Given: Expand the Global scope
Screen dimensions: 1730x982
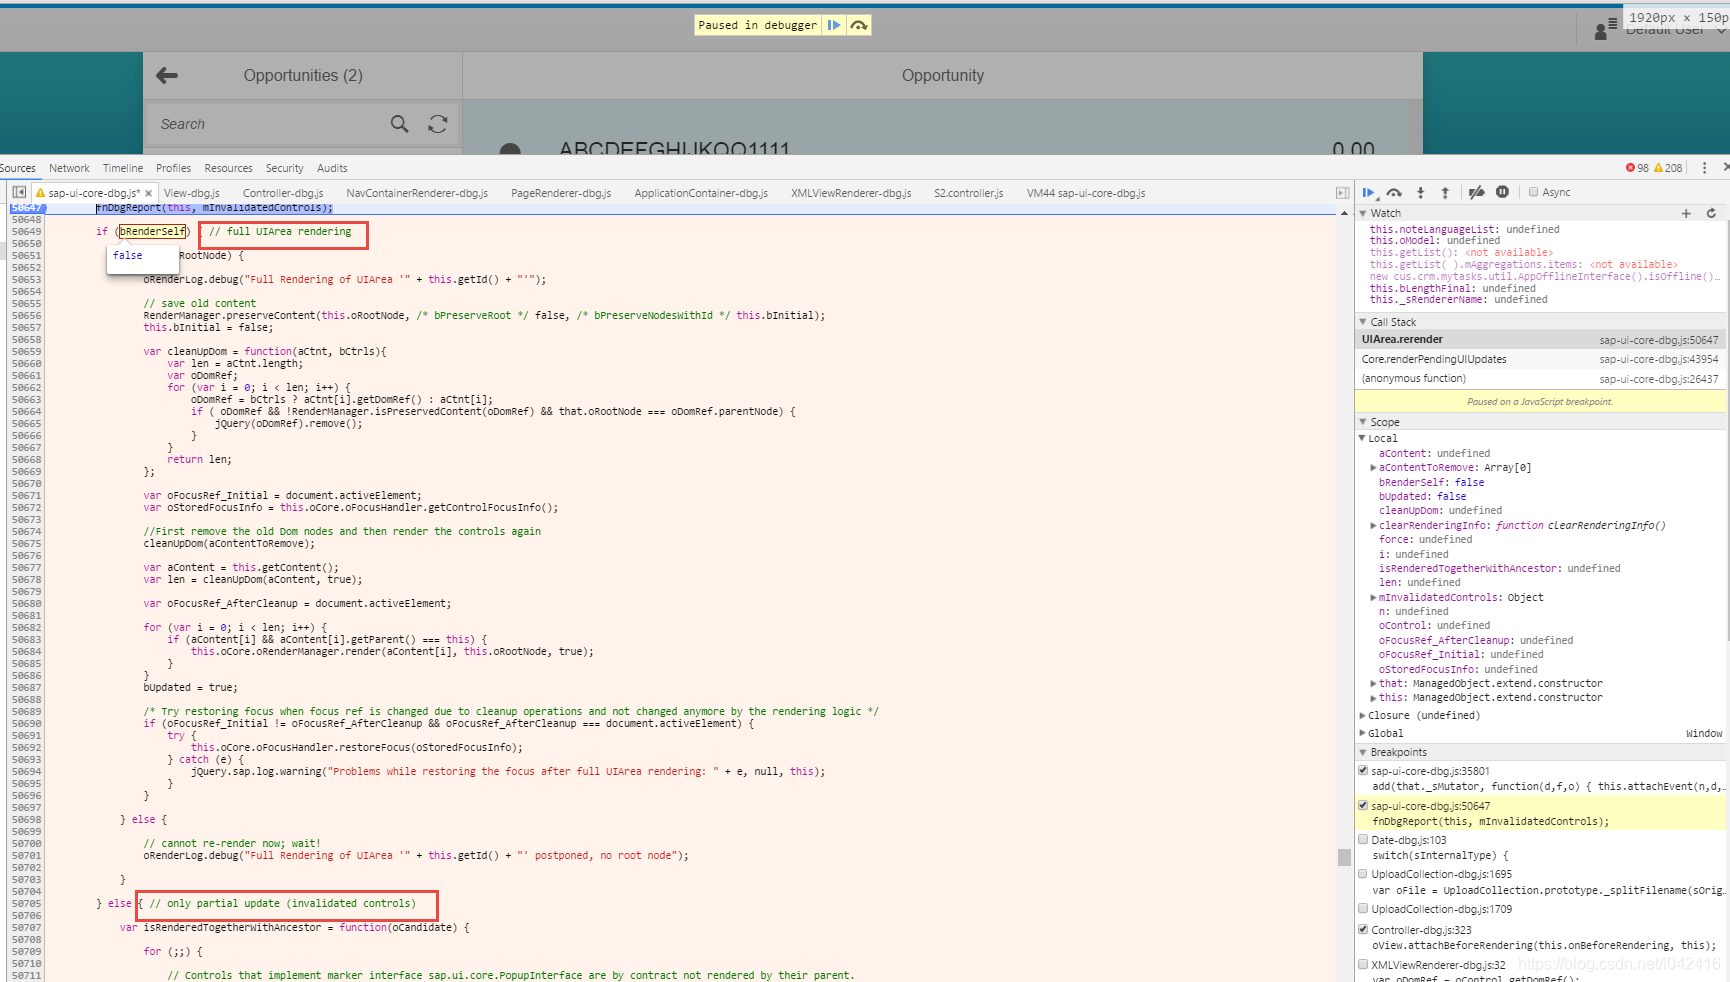Looking at the screenshot, I should pos(1362,734).
